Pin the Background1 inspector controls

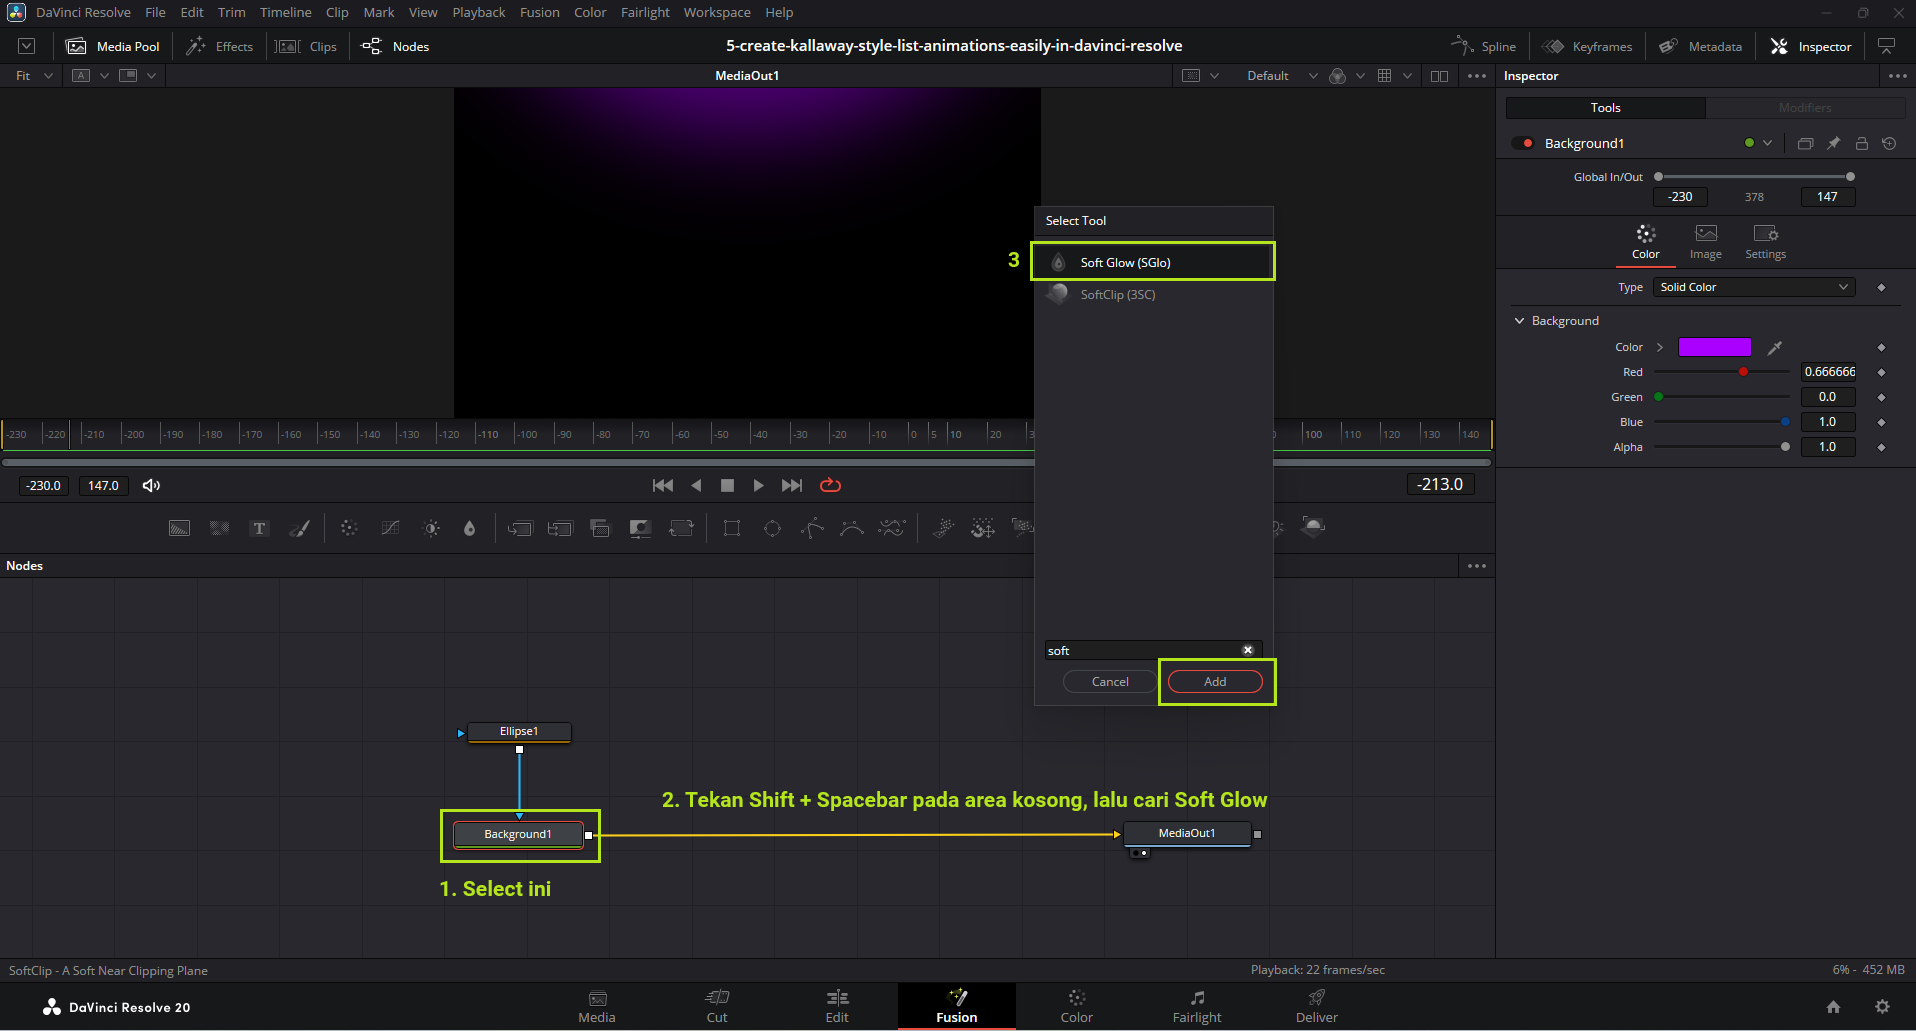click(1833, 144)
